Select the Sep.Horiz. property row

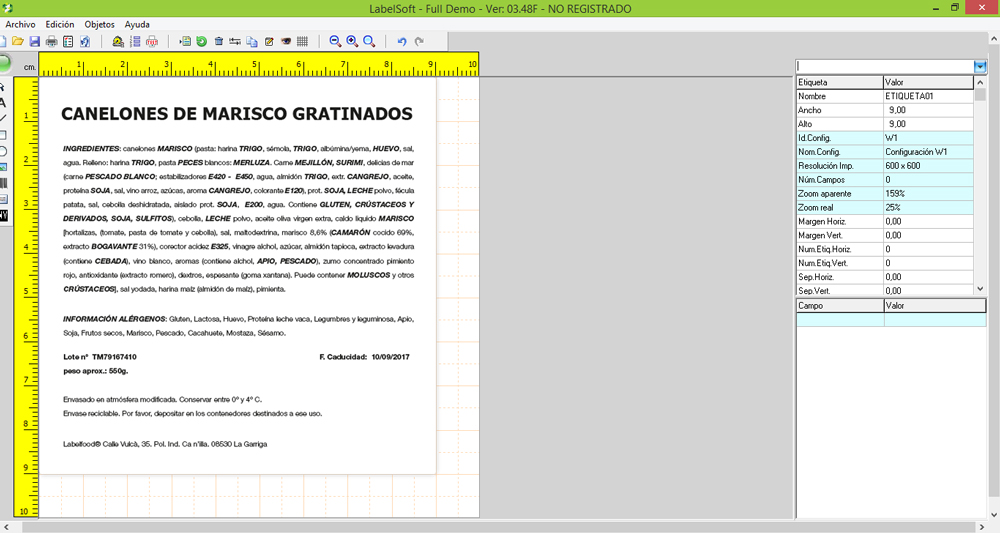coord(885,277)
